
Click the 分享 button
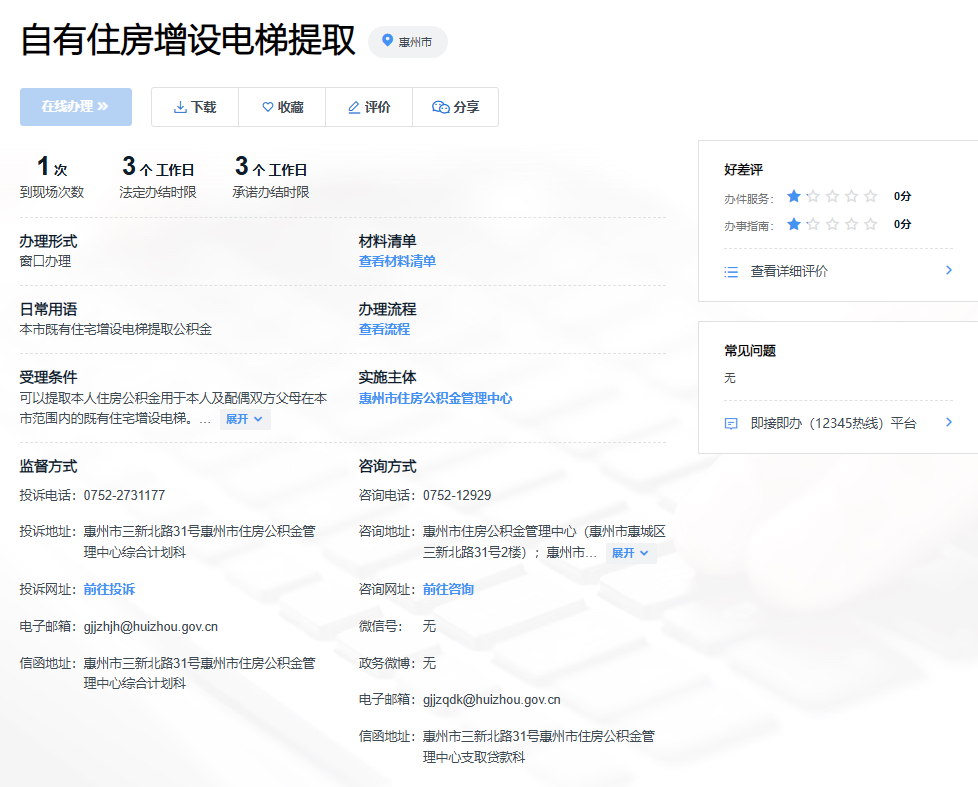tap(455, 107)
